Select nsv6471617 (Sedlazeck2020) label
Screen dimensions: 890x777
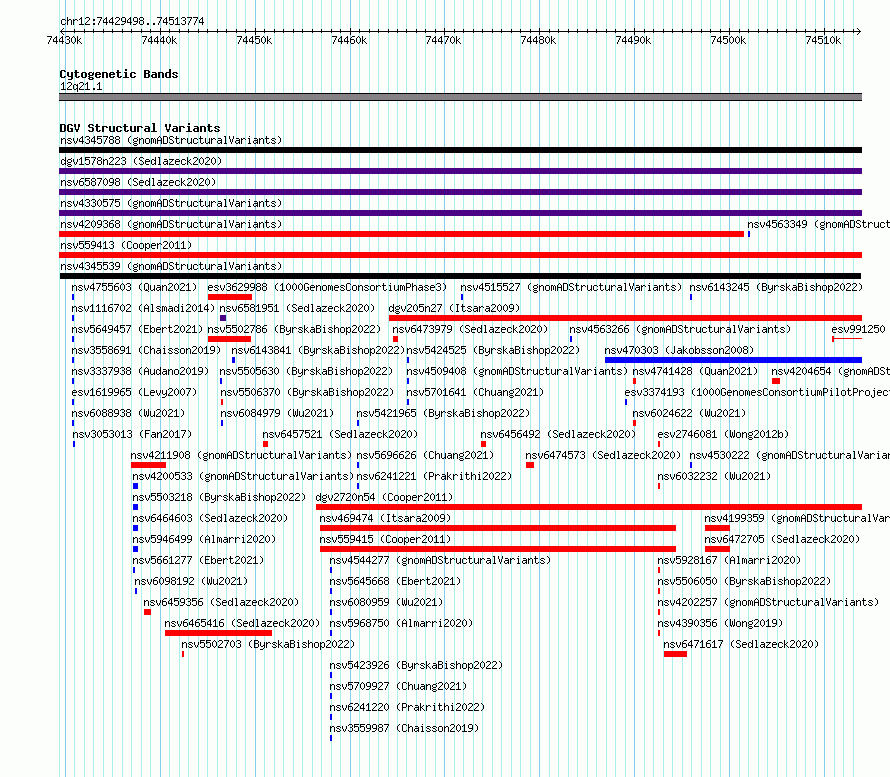741,644
